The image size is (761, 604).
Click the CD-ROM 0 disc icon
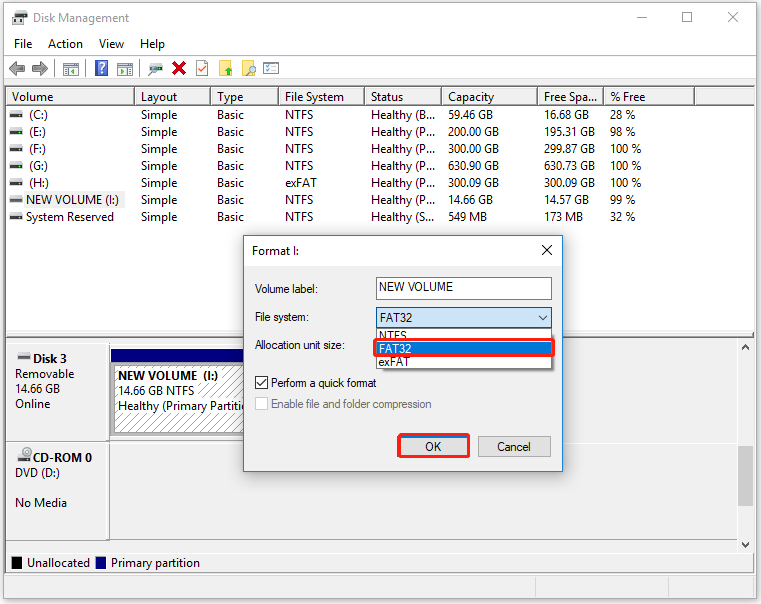click(24, 455)
